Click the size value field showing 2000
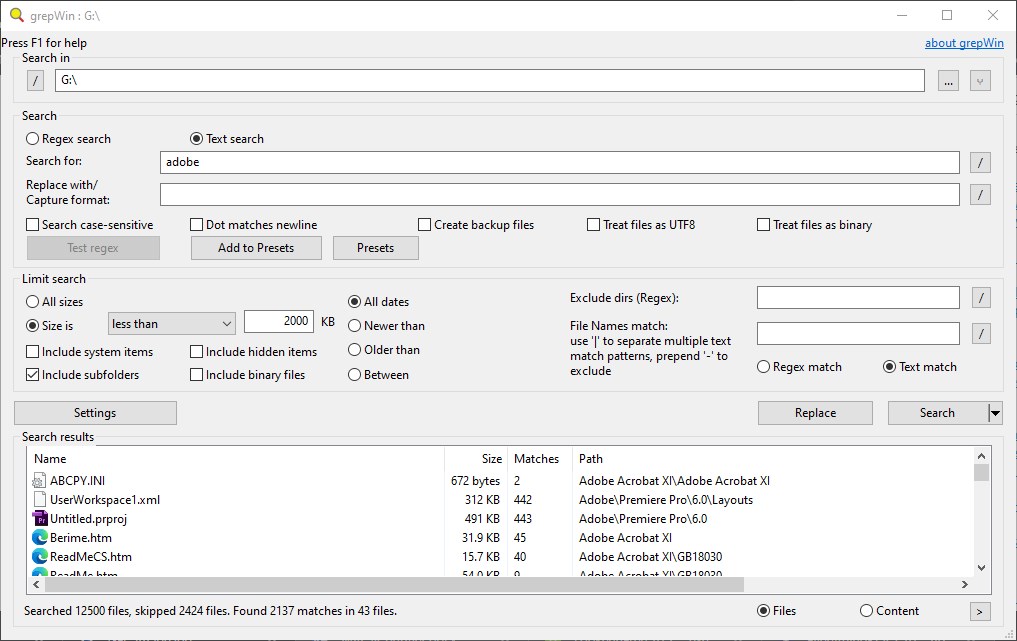This screenshot has width=1017, height=641. [x=279, y=321]
